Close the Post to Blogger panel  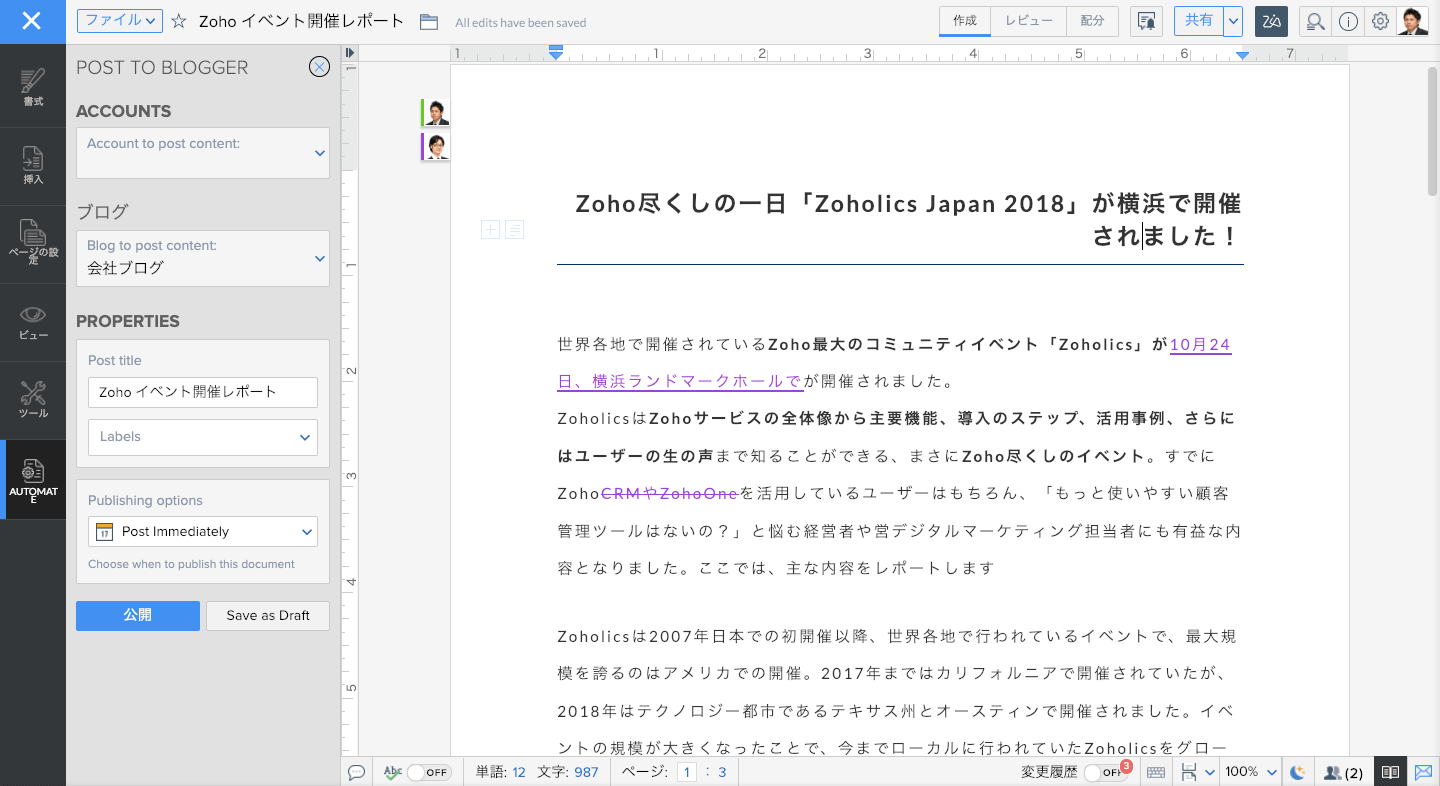(319, 67)
